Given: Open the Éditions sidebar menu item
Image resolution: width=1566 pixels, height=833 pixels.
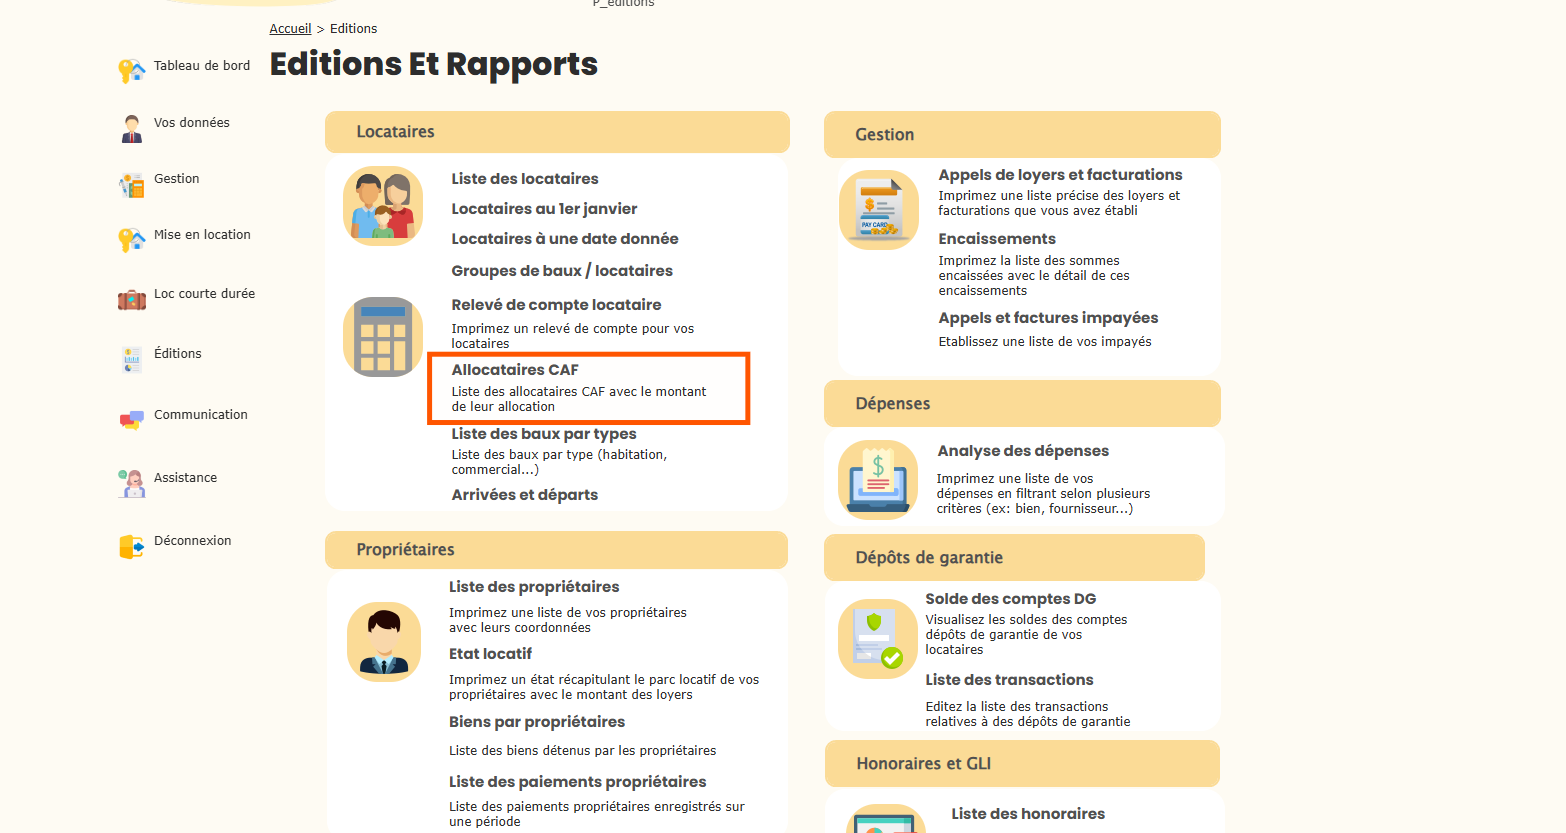Looking at the screenshot, I should coord(177,354).
